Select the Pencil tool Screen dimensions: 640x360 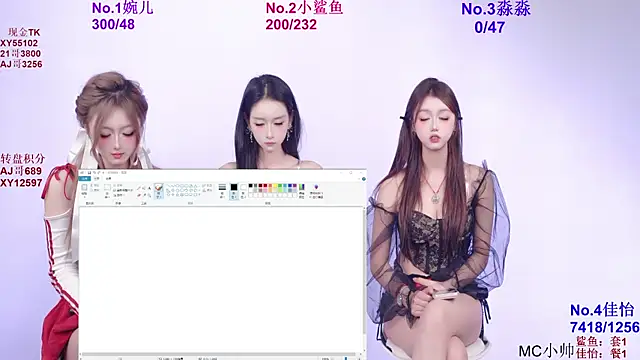coord(139,188)
